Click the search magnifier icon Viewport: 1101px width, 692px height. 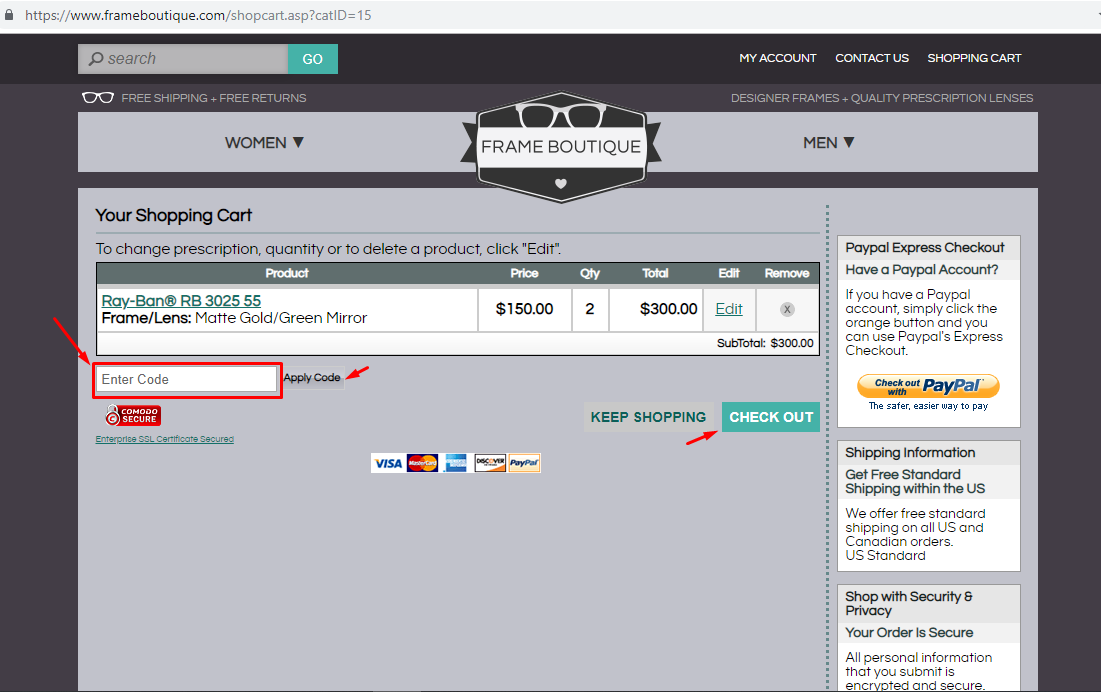click(96, 59)
